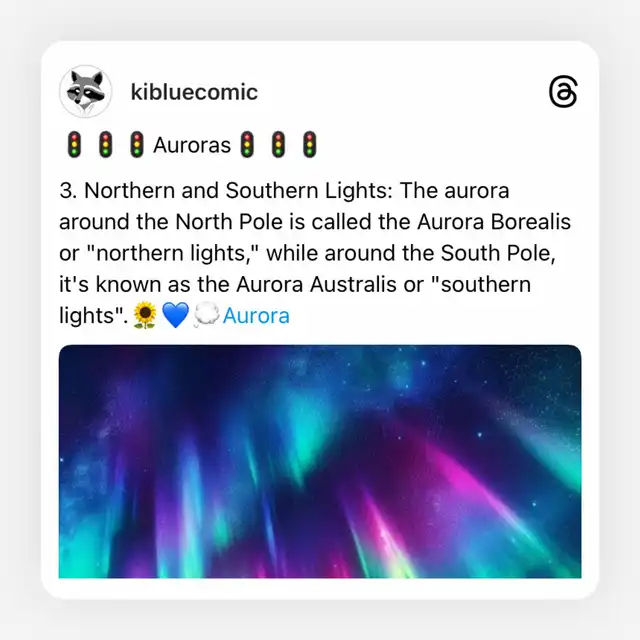Screen dimensions: 640x640
Task: Click the words "Aurora Australis" in post
Action: (x=316, y=284)
